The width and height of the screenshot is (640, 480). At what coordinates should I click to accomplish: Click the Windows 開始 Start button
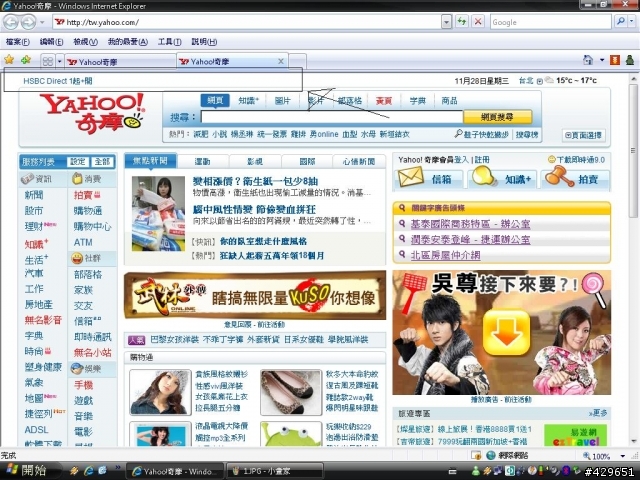coord(27,470)
